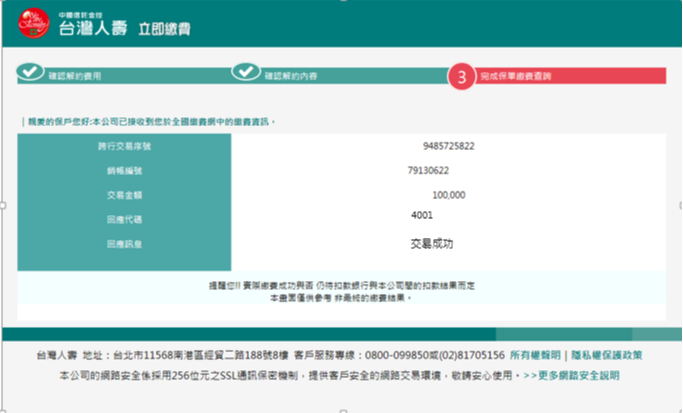Click the 256位元之SSL security statement
This screenshot has width=683, height=413.
(291, 375)
